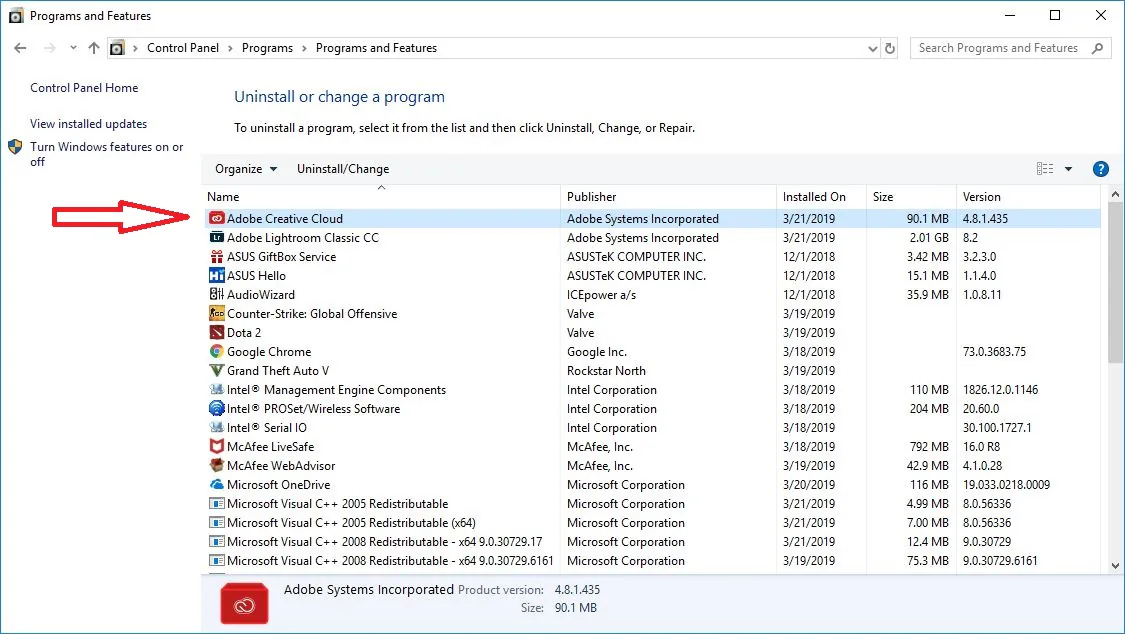Click the large Creative Cloud icon in details pane
The width and height of the screenshot is (1125, 634).
point(245,603)
